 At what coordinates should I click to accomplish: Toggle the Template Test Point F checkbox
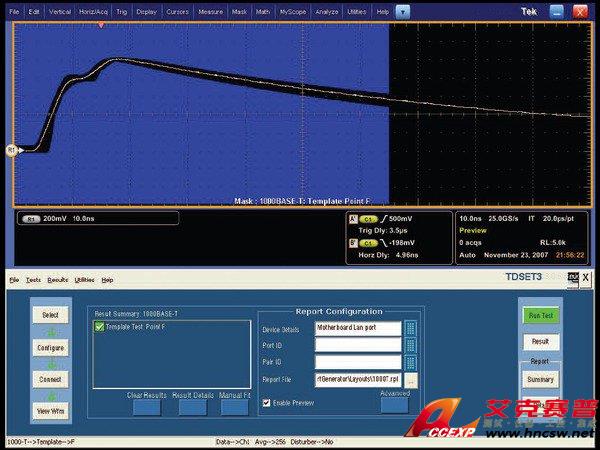[x=99, y=328]
